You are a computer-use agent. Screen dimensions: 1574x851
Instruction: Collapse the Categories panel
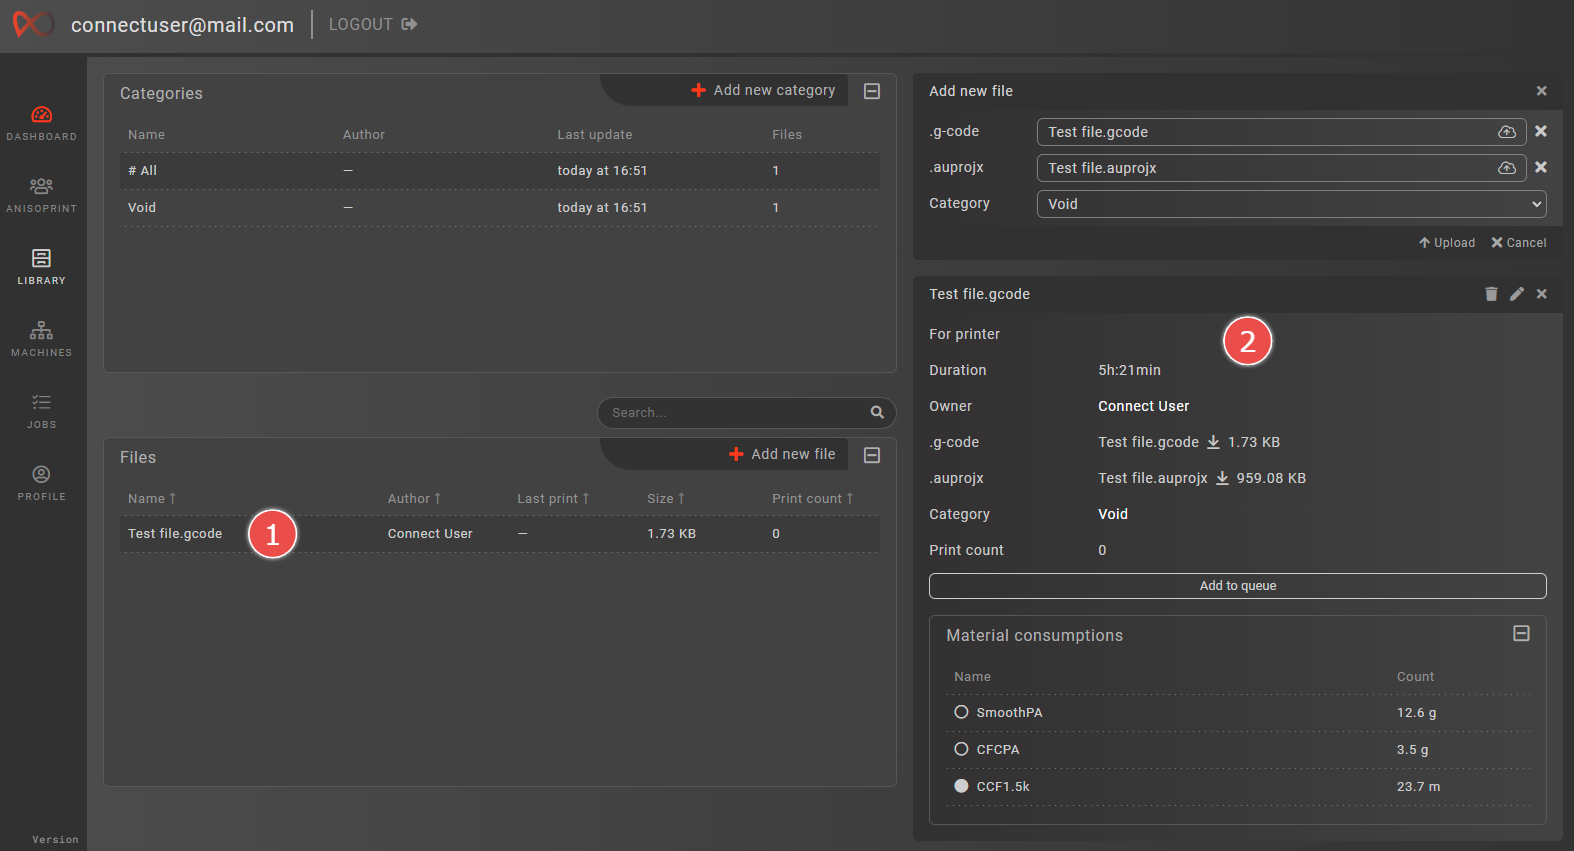[x=872, y=91]
